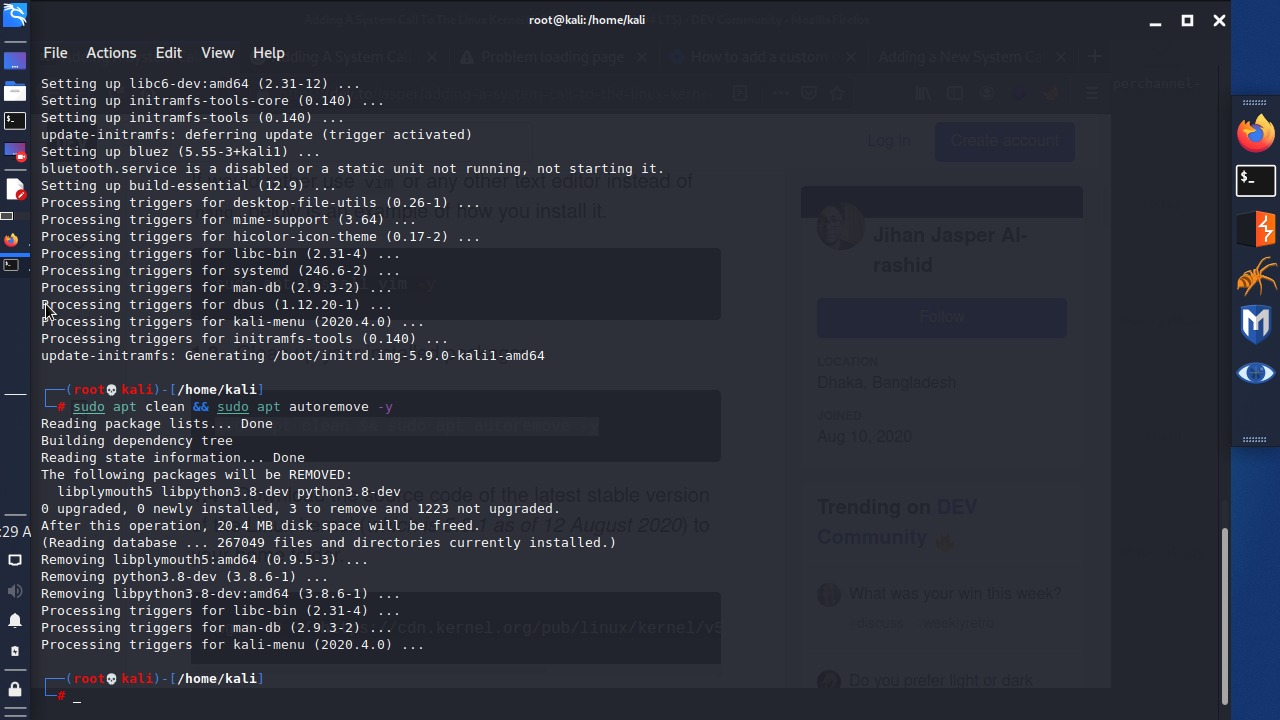Maximize the terminal window
This screenshot has width=1280, height=720.
[1187, 20]
